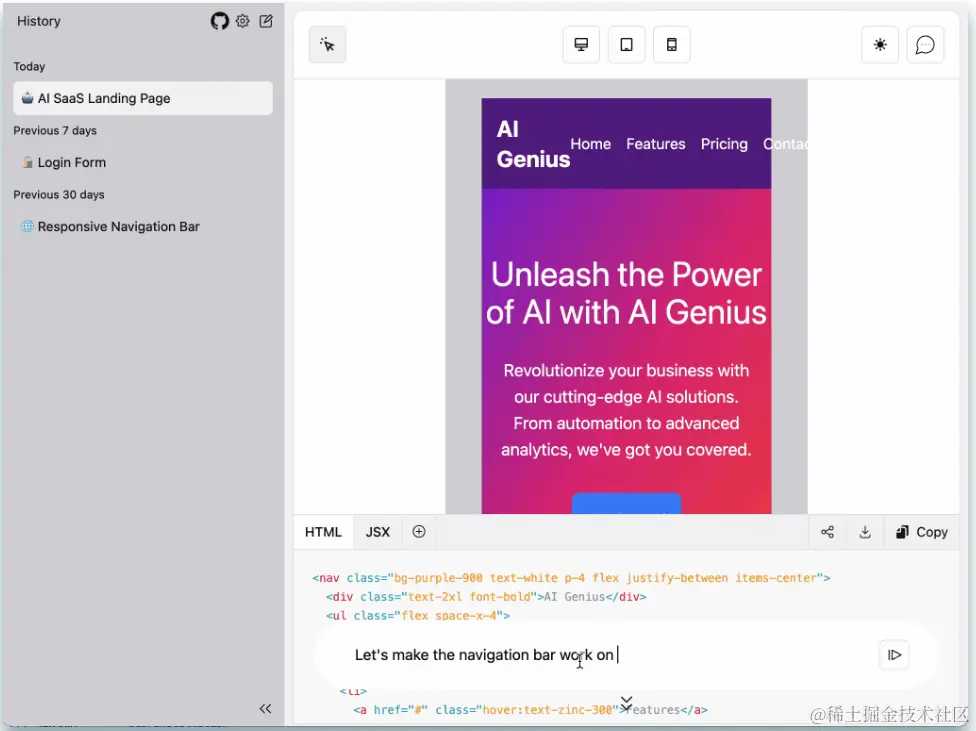Switch to the JSX tab
Image resolution: width=976 pixels, height=731 pixels.
click(377, 532)
